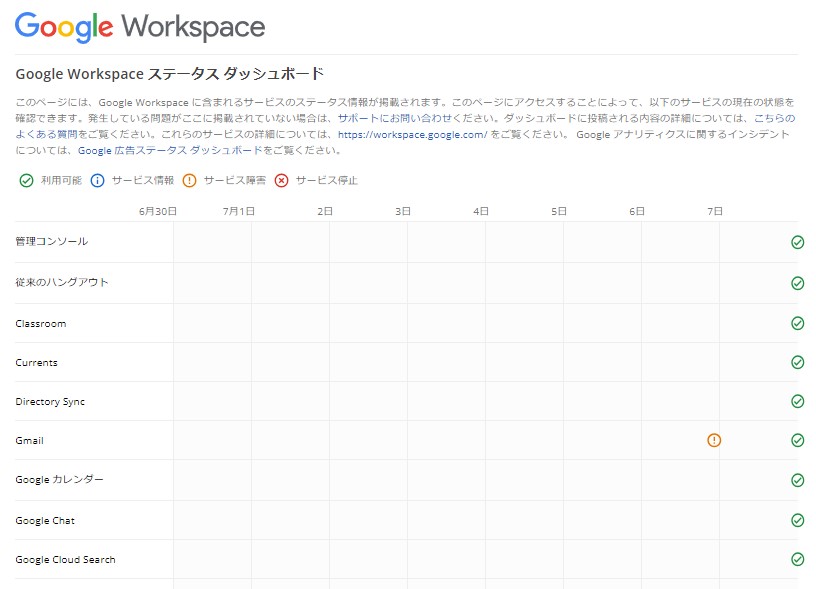
Task: Open the https://workspace.google.com/ link
Action: click(413, 134)
